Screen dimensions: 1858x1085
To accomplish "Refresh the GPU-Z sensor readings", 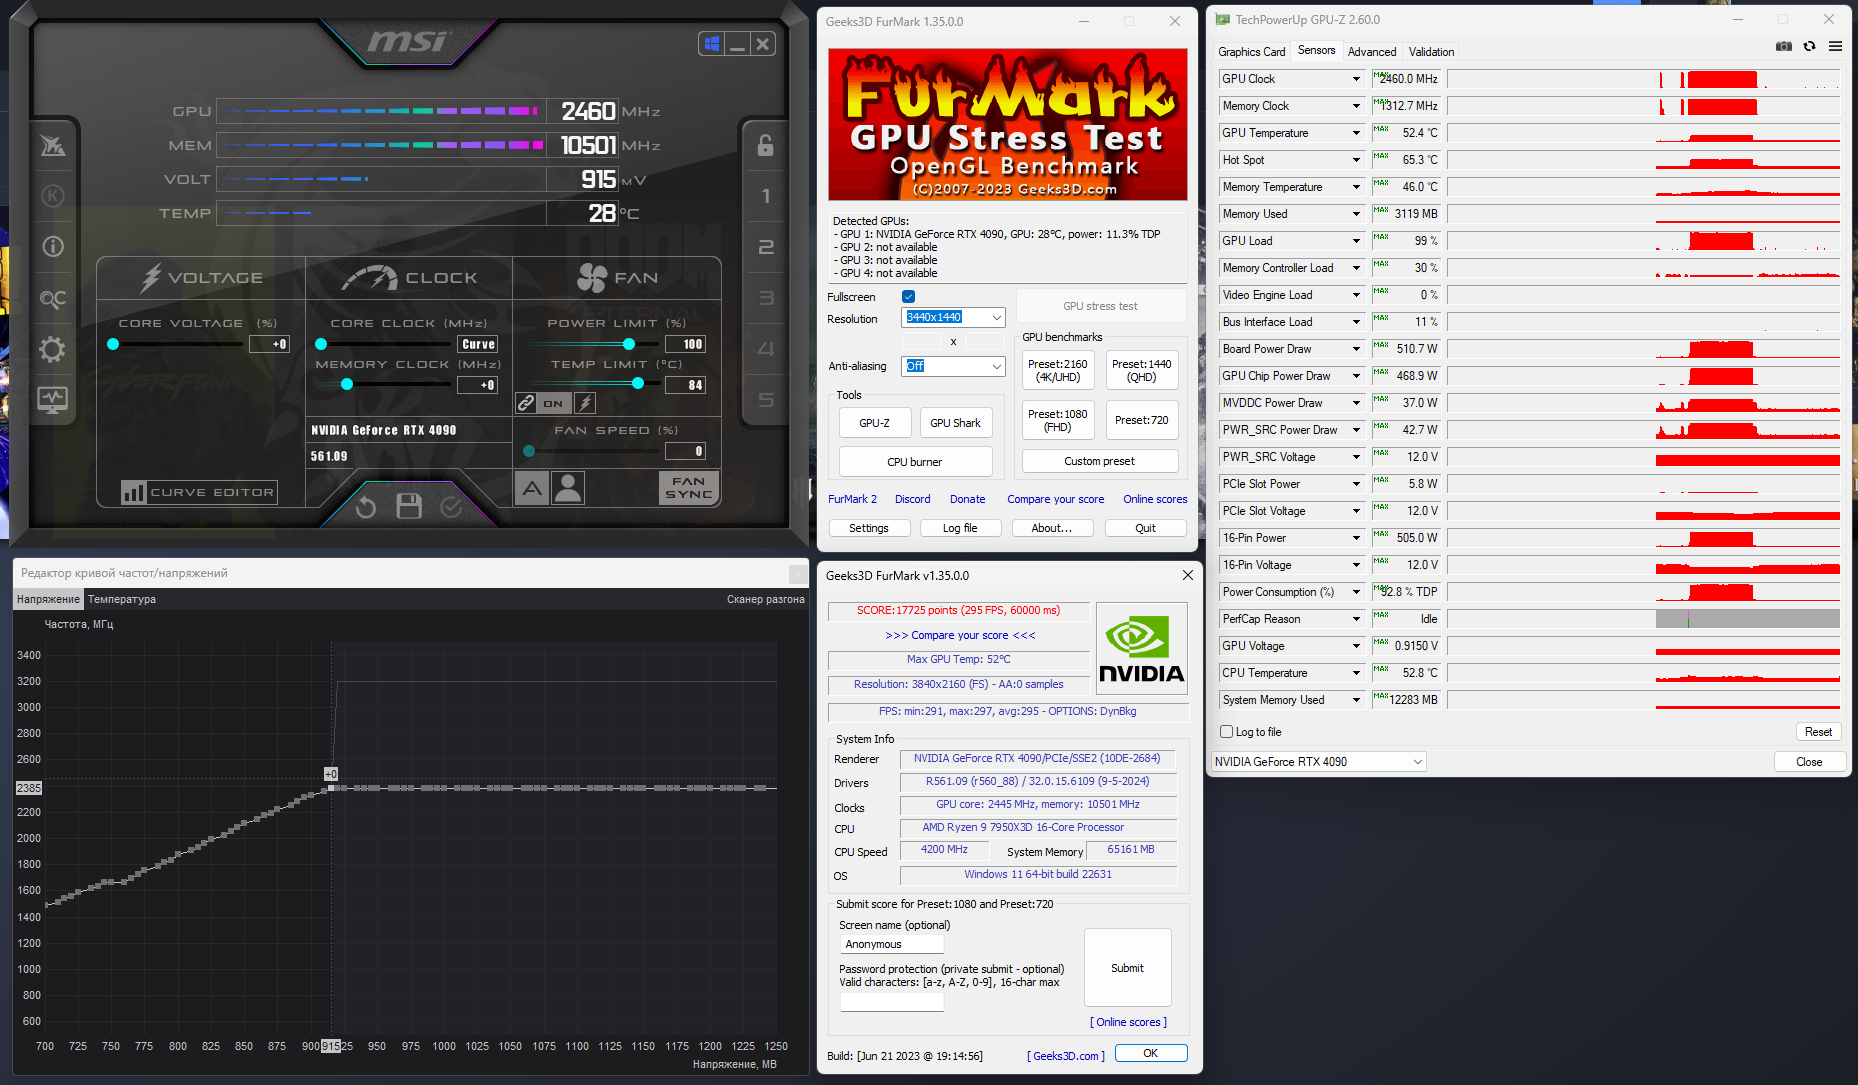I will (x=1809, y=47).
